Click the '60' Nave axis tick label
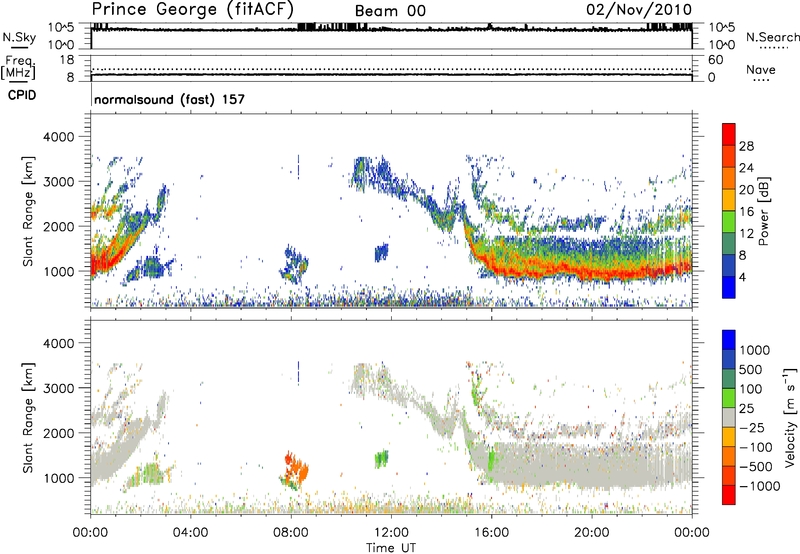 (x=716, y=60)
